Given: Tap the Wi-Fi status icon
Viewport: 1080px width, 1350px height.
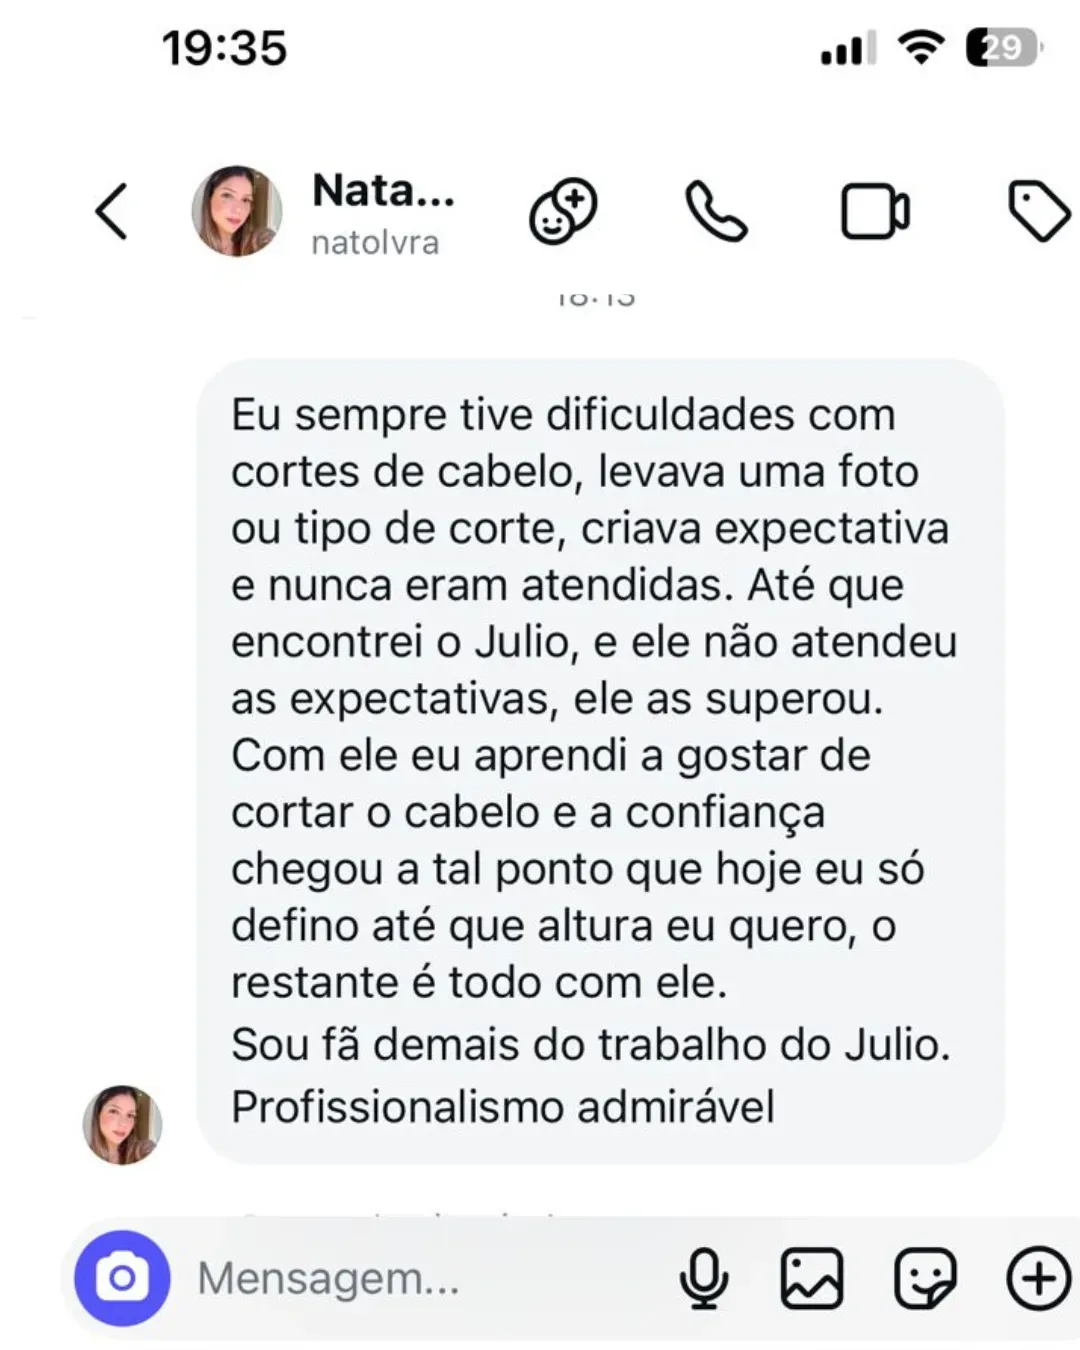Looking at the screenshot, I should (921, 48).
